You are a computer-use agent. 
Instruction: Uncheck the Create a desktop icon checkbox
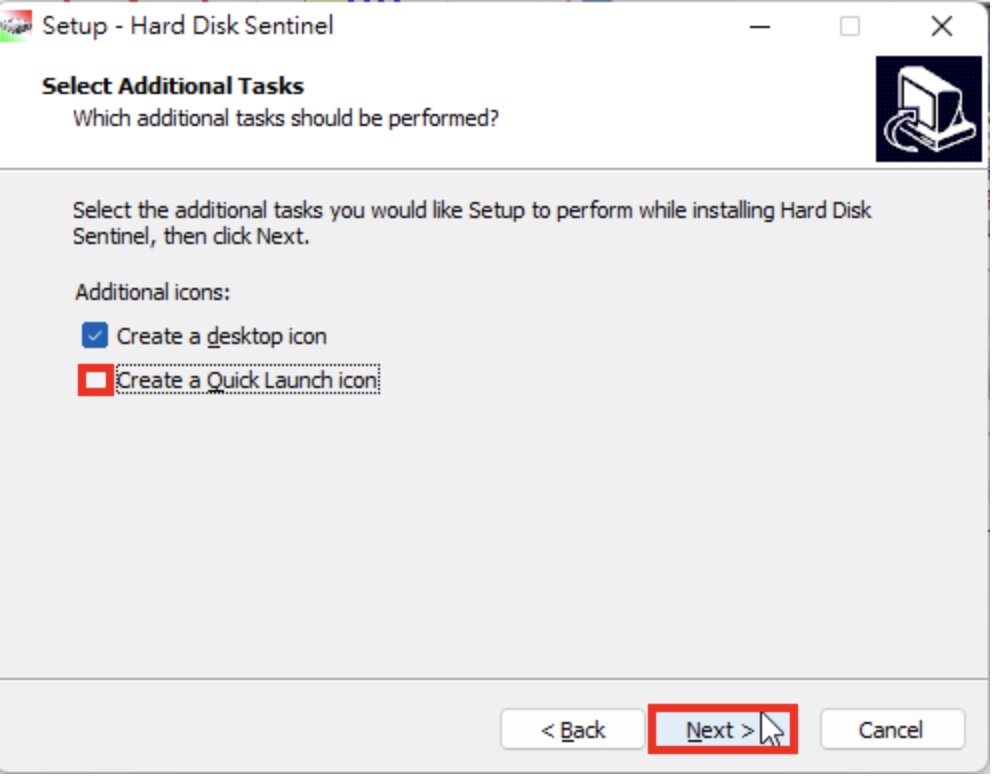tap(95, 335)
